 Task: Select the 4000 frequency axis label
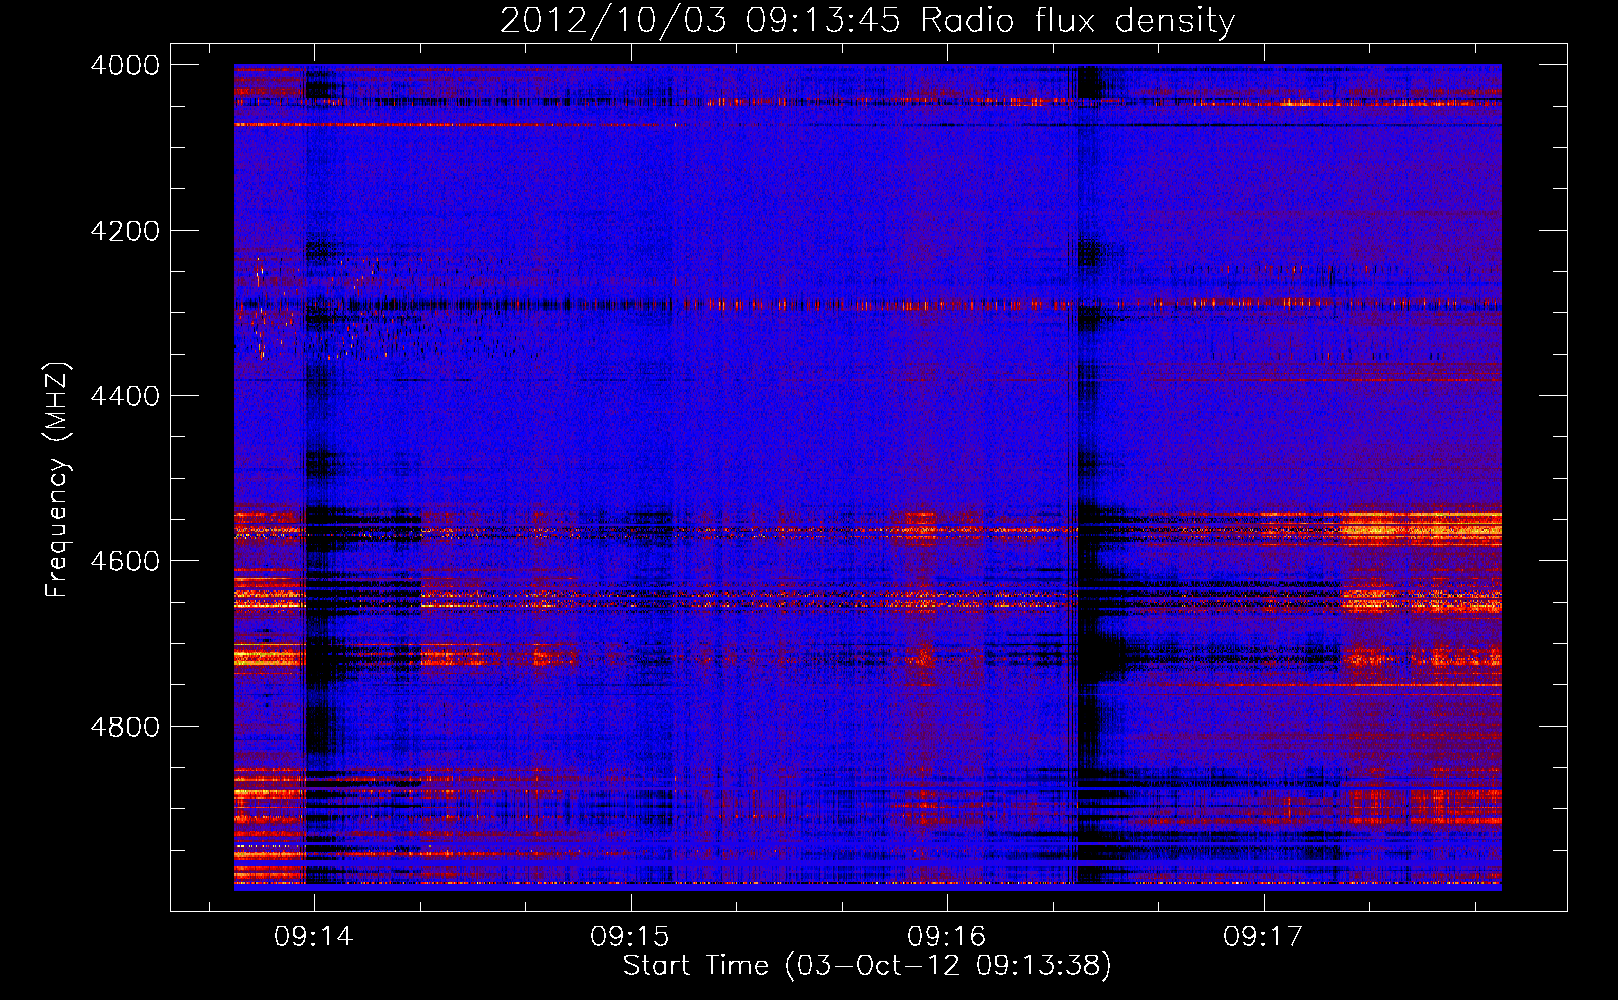click(125, 65)
